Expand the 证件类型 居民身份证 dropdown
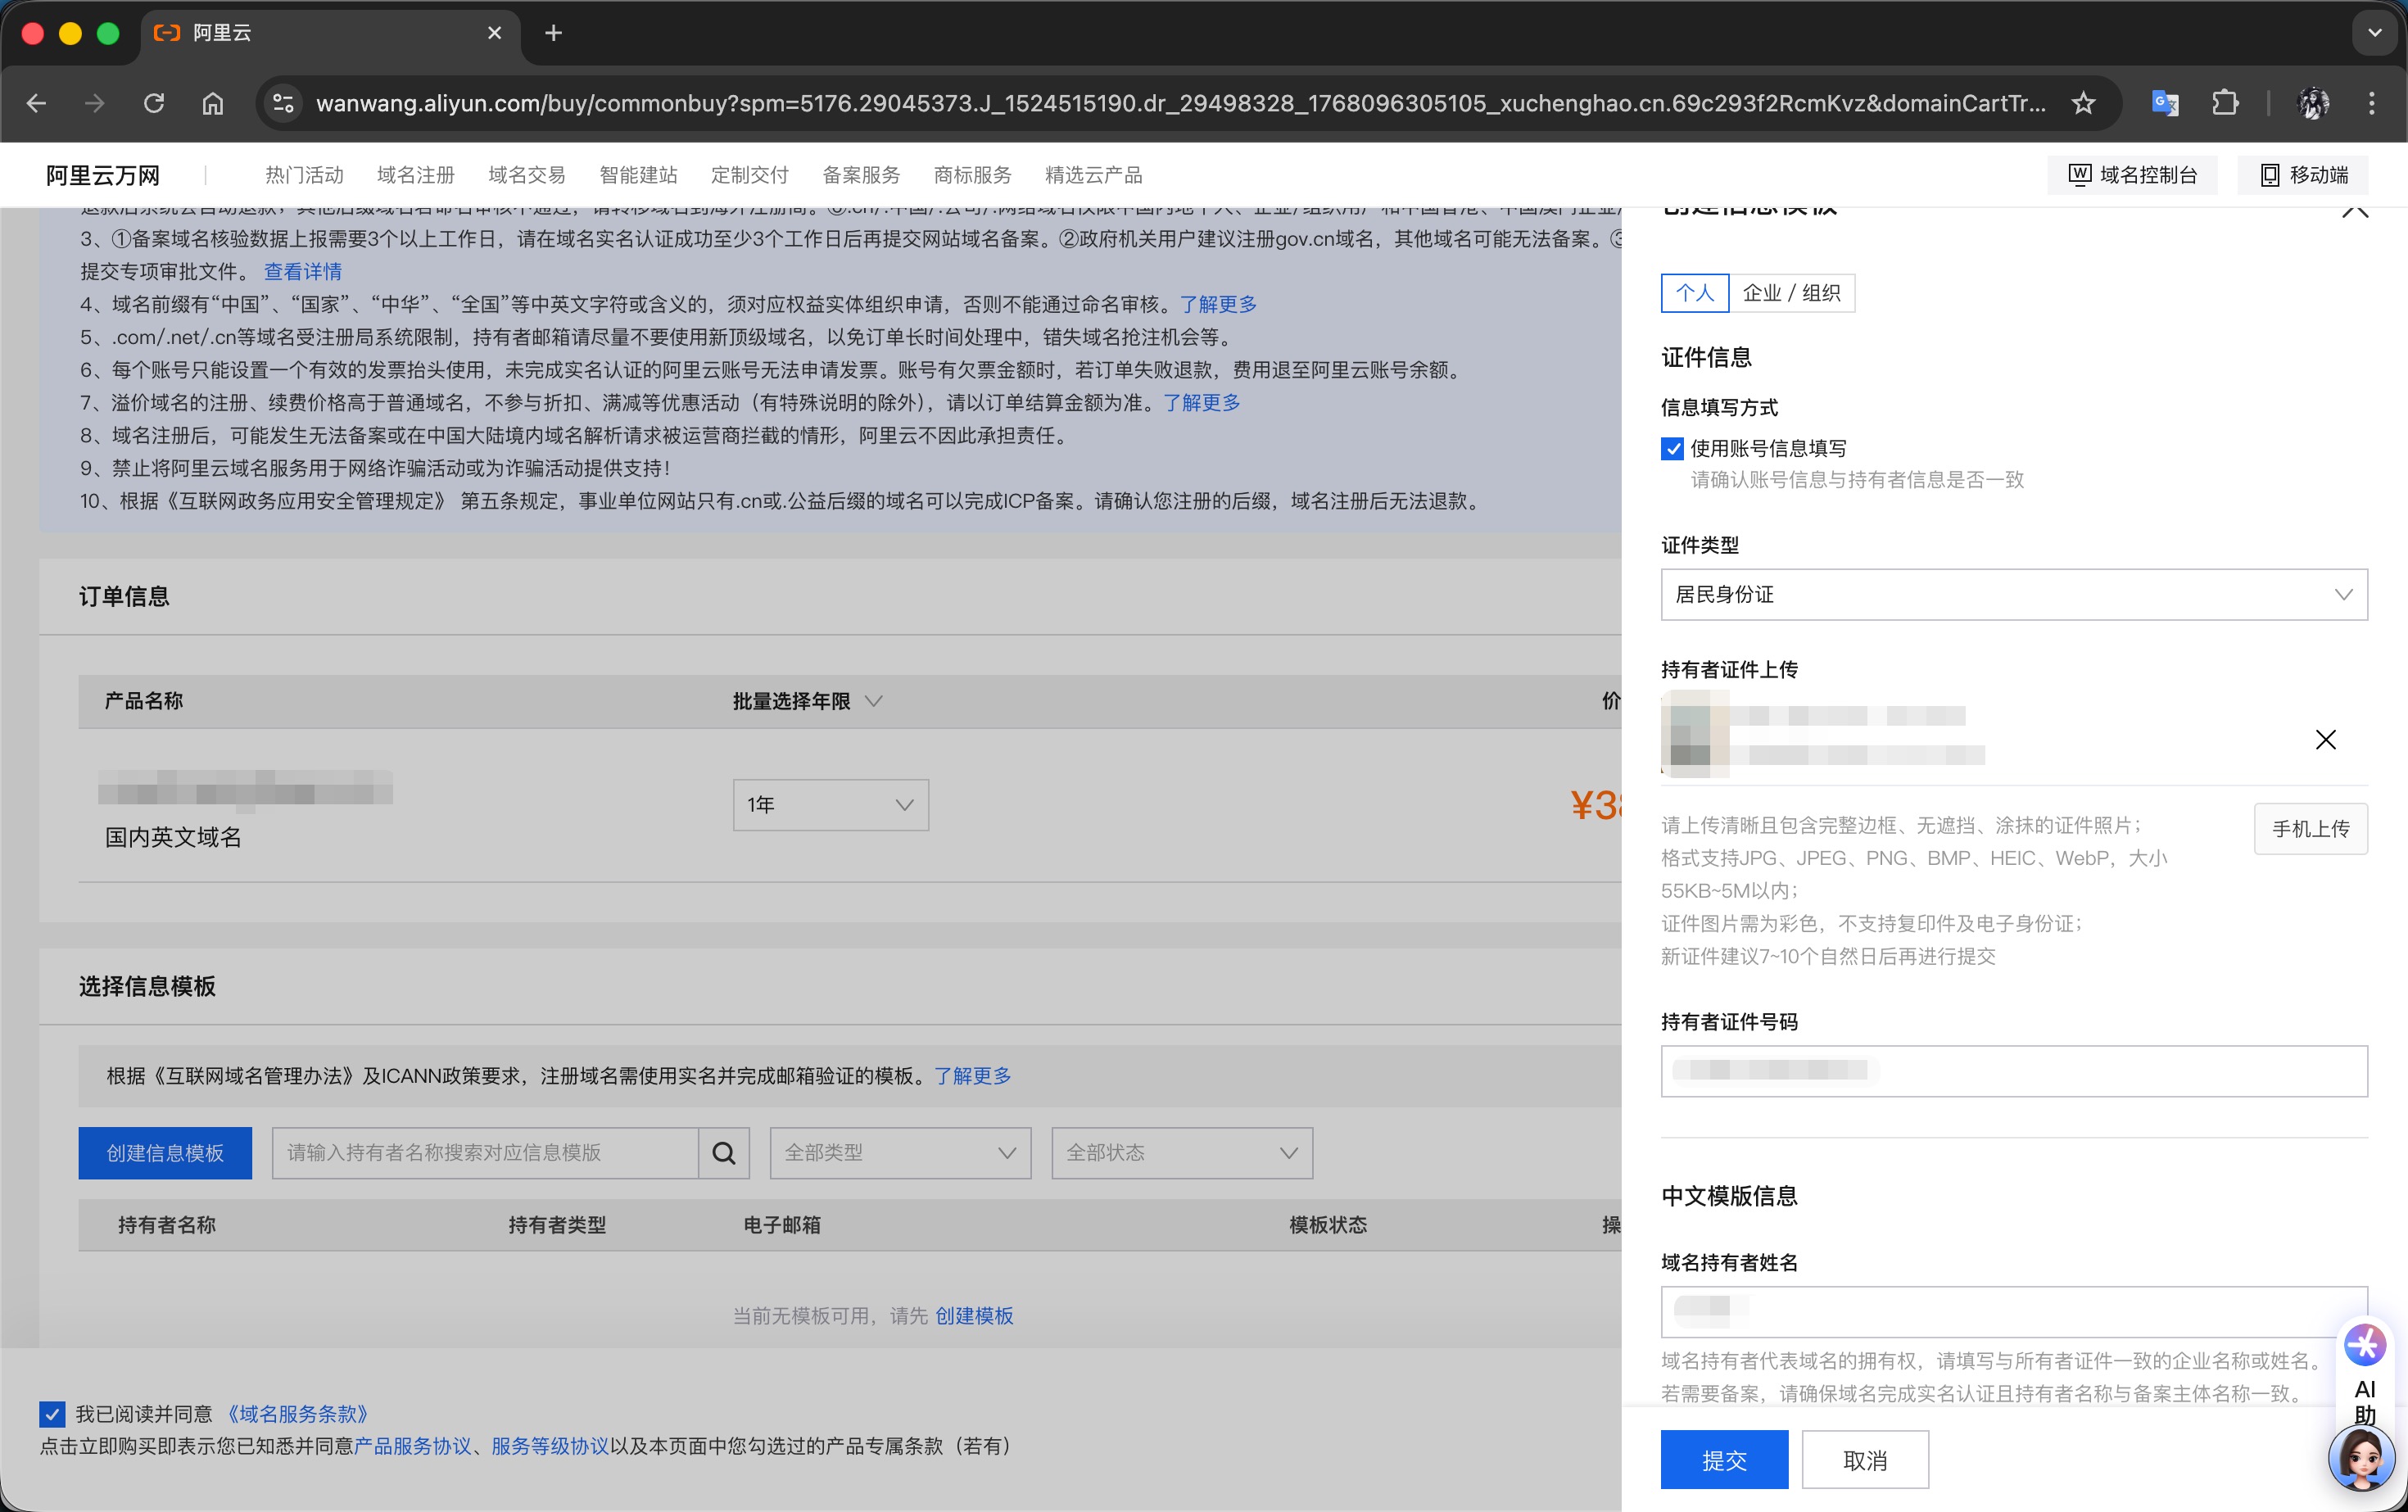2408x1512 pixels. coord(2013,595)
